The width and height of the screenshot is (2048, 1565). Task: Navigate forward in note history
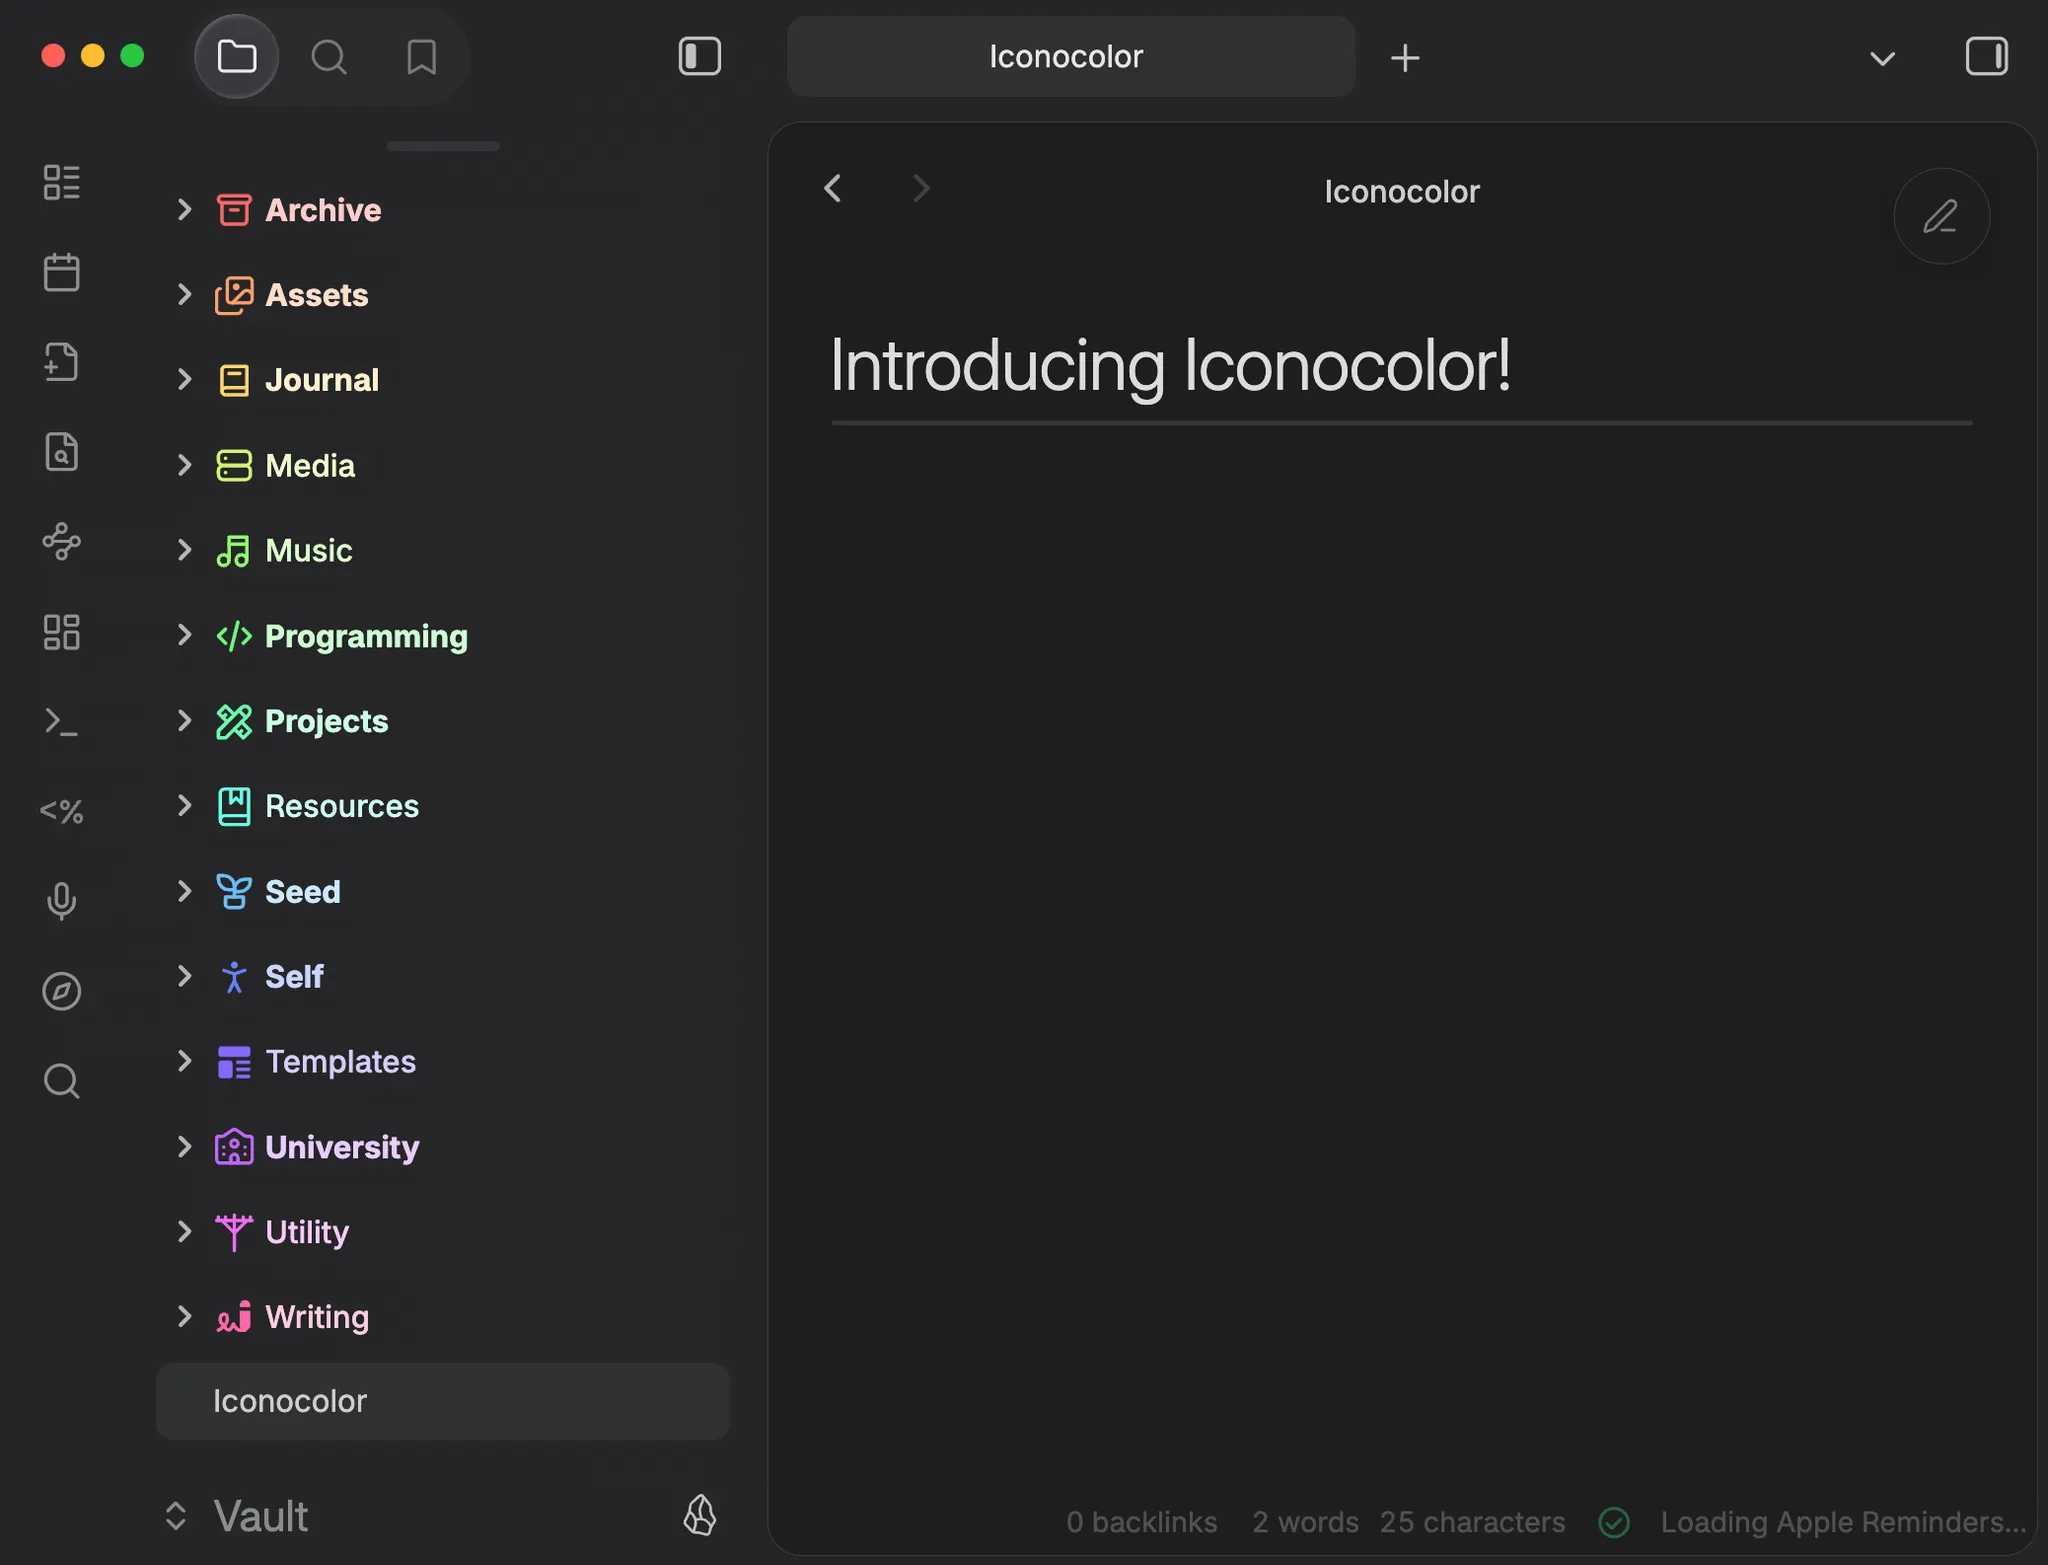[921, 189]
